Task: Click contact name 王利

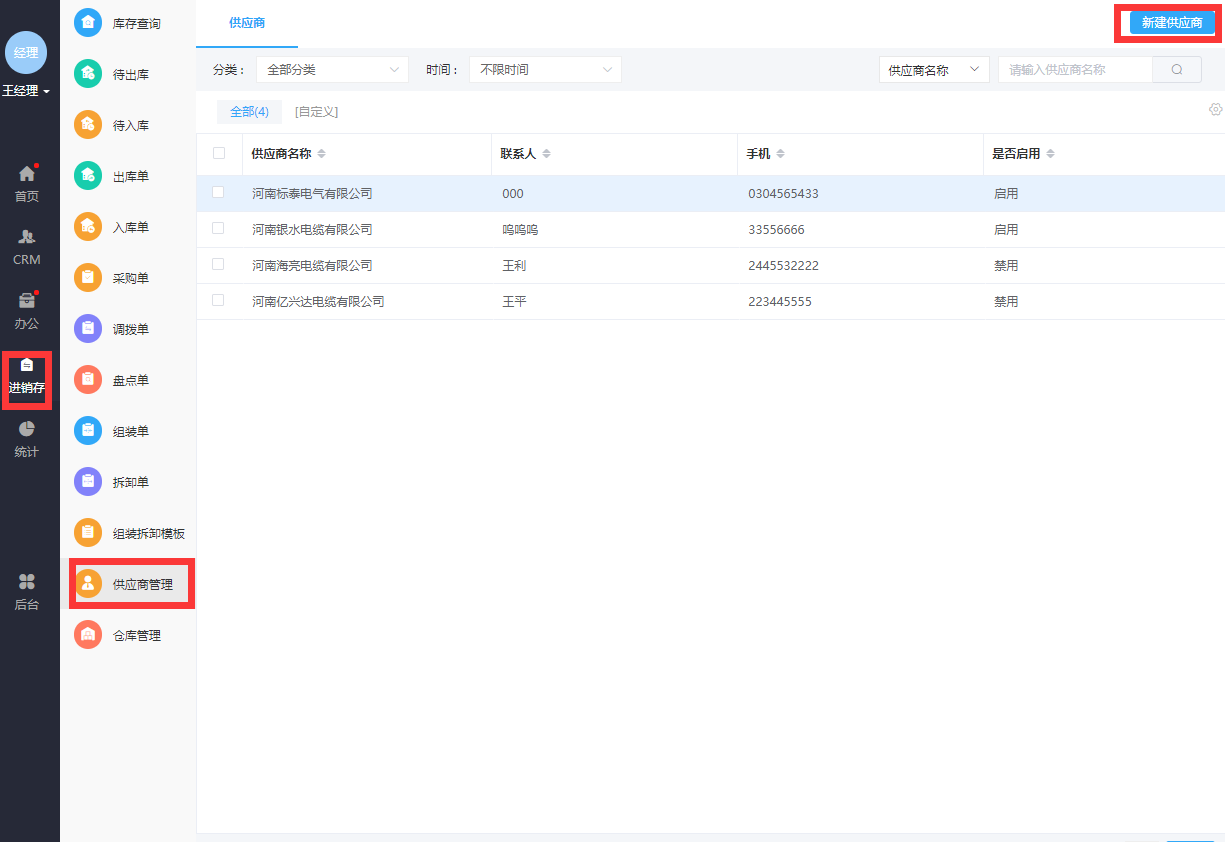Action: tap(514, 266)
